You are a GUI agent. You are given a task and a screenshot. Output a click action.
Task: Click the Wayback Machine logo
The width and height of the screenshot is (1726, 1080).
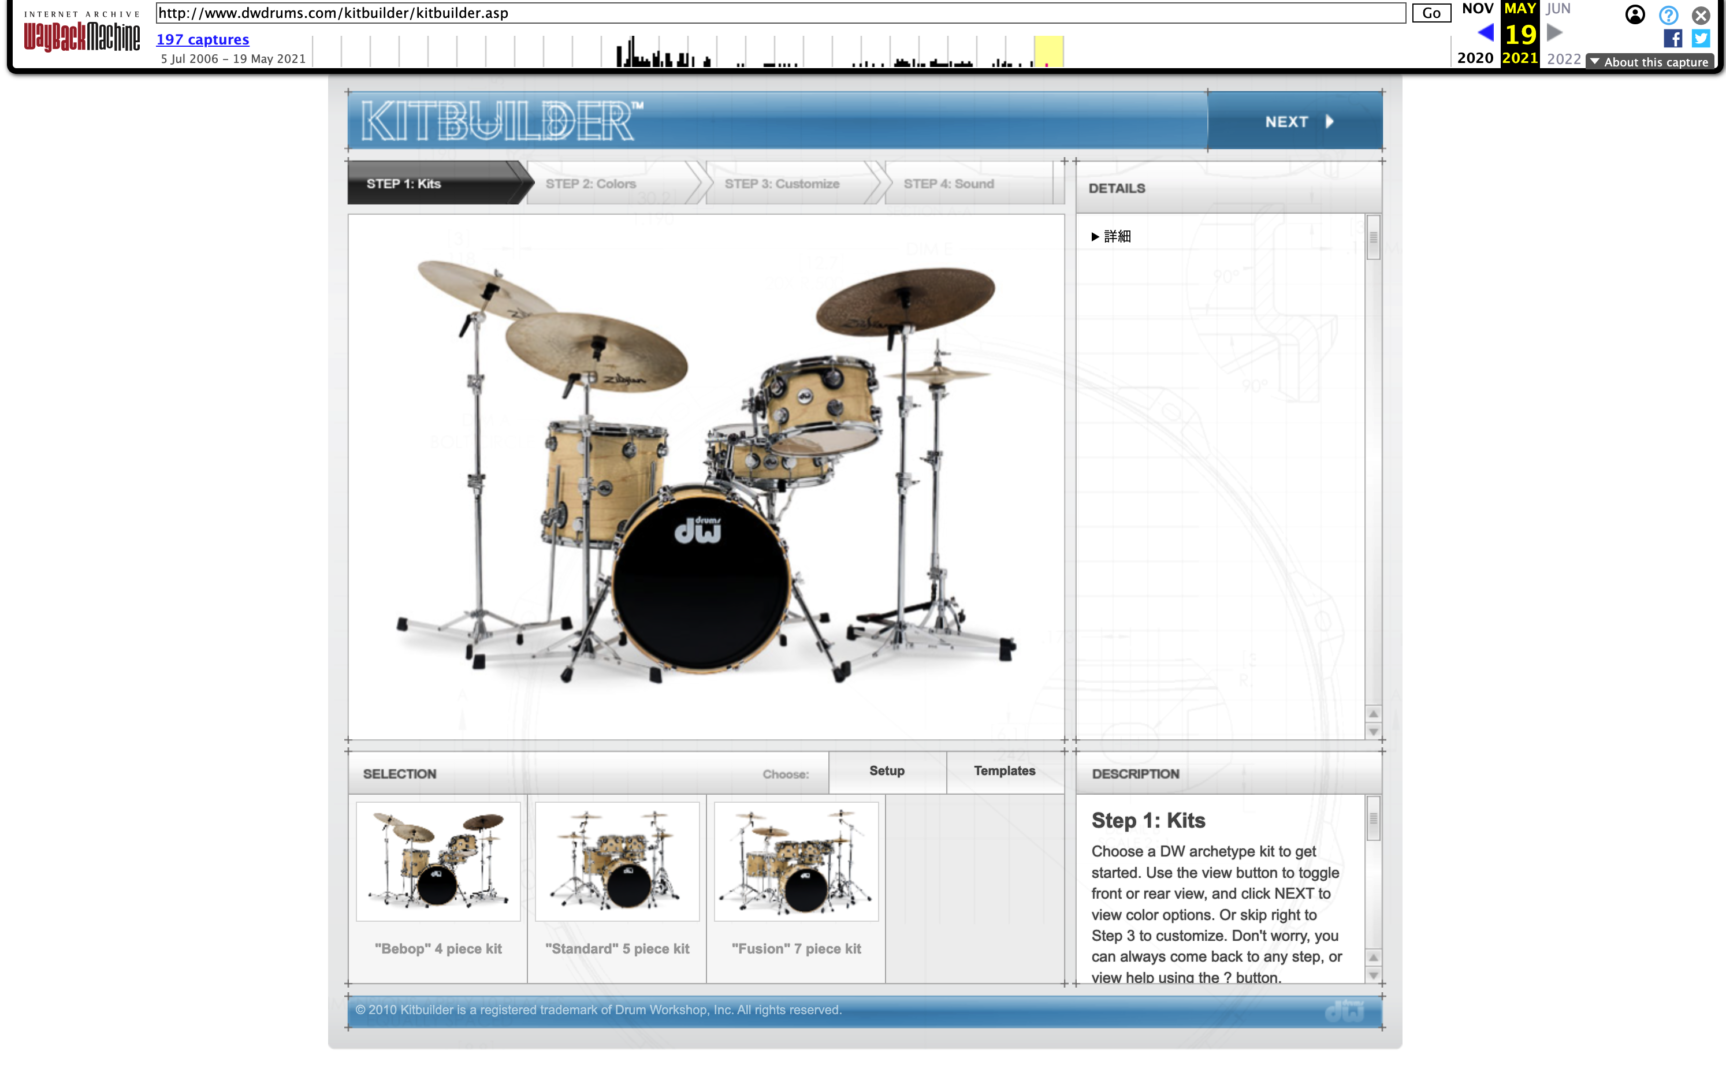(82, 32)
